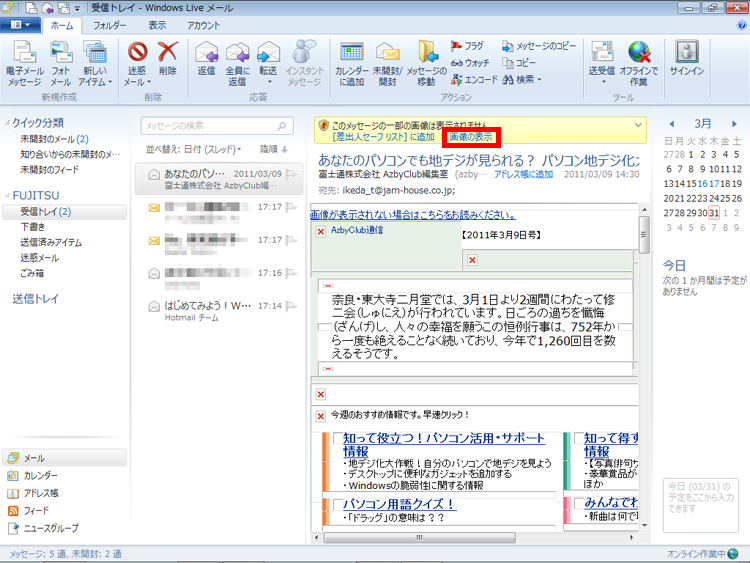Click the Watch (ウォッチ) button
The width and height of the screenshot is (750, 563).
[x=470, y=63]
